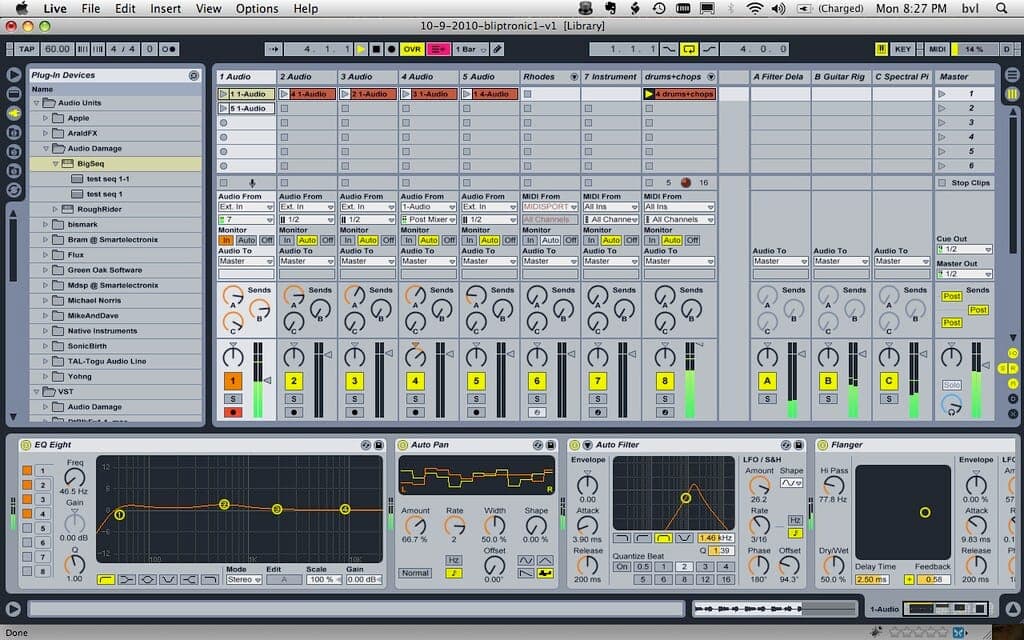The image size is (1024, 640).
Task: Launch scene 3 in Master track
Action: pos(942,123)
